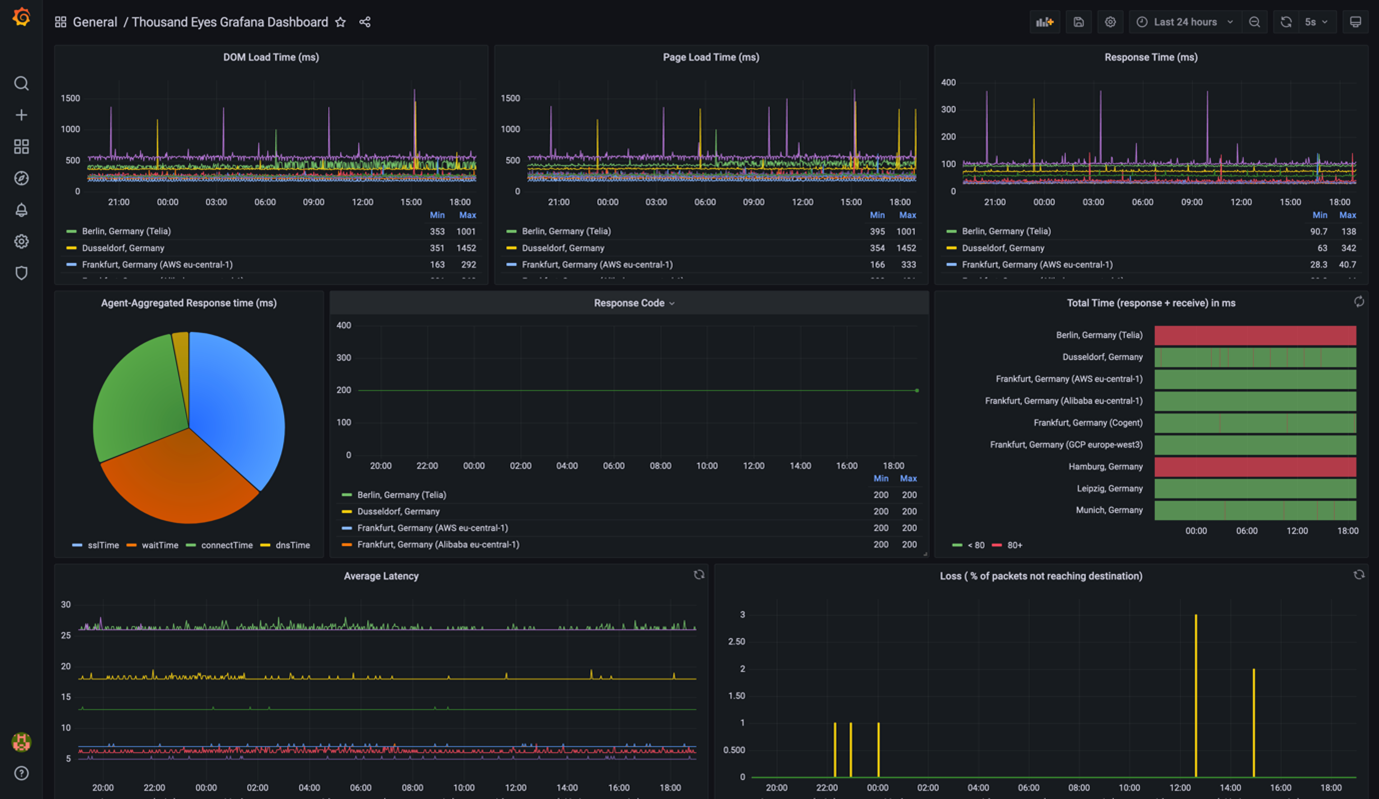Click the Add panel toolbar icon

1045,22
